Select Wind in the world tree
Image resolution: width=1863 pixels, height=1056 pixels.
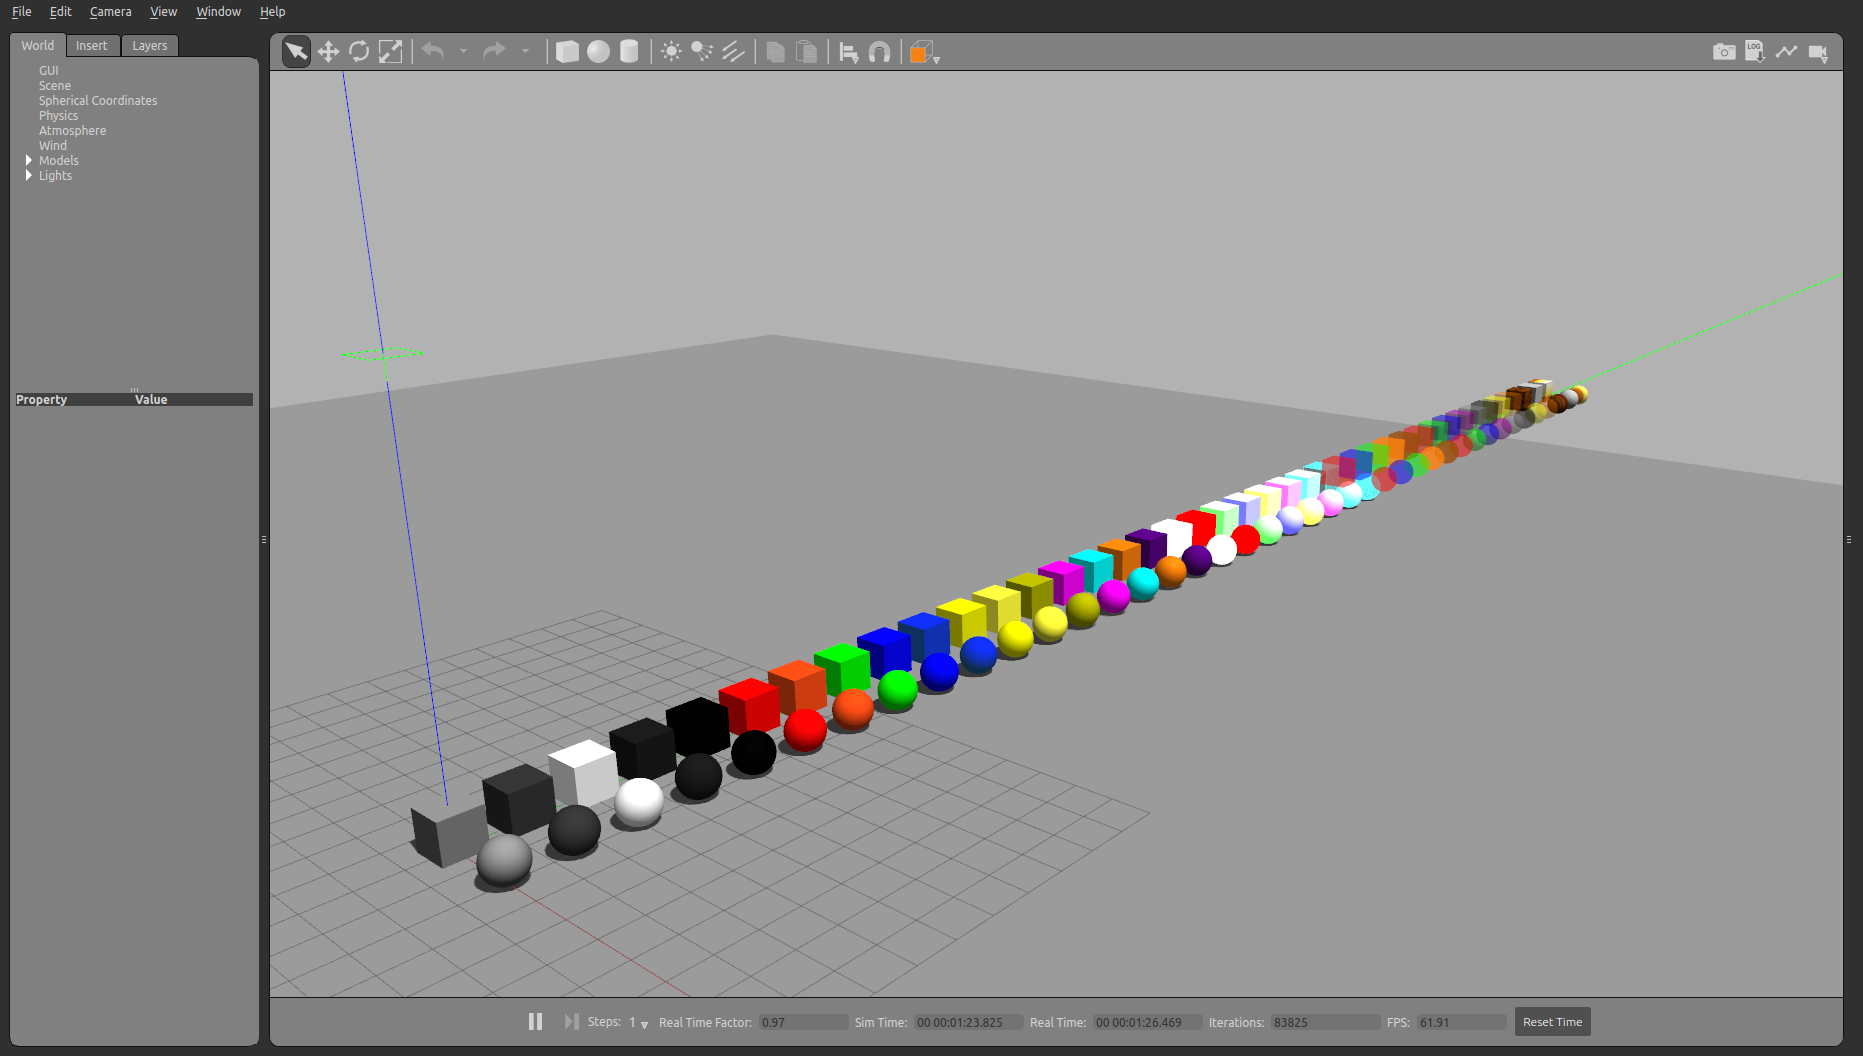click(53, 145)
